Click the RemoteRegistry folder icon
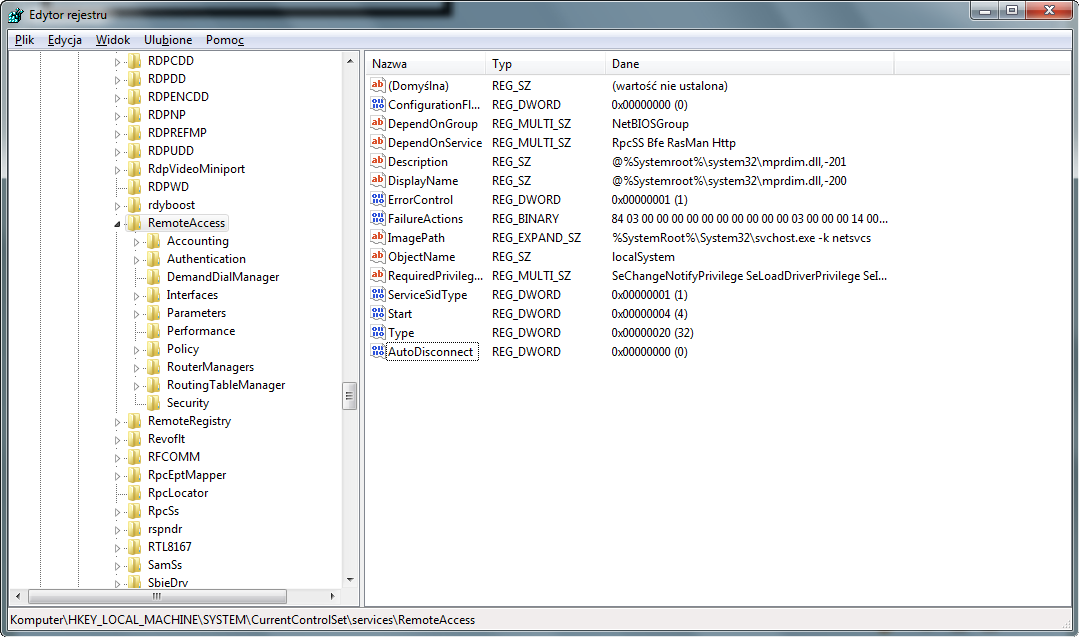Image resolution: width=1080 pixels, height=638 pixels. click(x=134, y=420)
